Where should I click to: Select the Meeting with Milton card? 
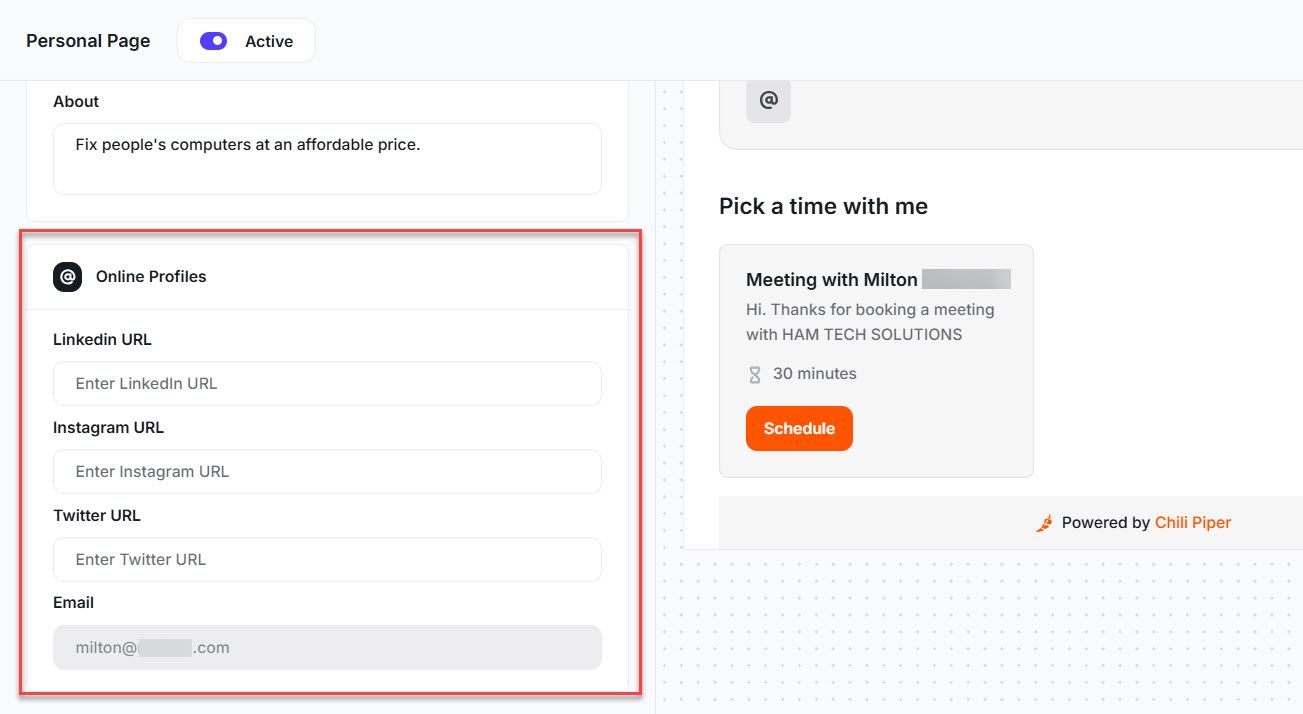[x=875, y=360]
